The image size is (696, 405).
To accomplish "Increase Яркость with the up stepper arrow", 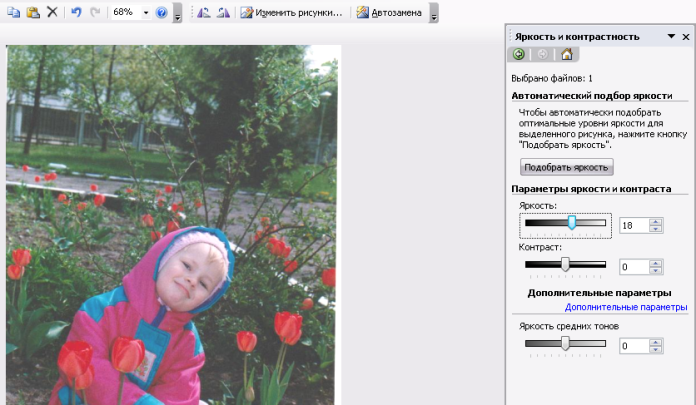I will tap(656, 222).
